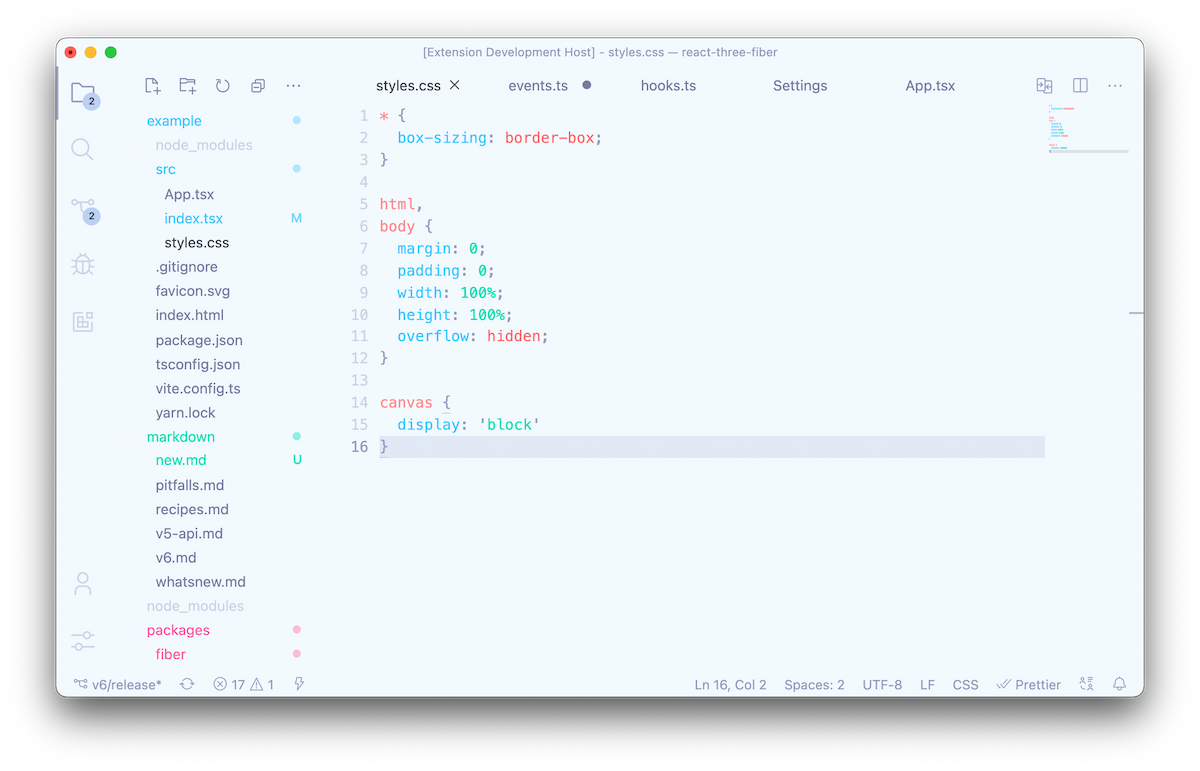The image size is (1200, 771).
Task: Select styles.css in the file tree
Action: click(196, 243)
